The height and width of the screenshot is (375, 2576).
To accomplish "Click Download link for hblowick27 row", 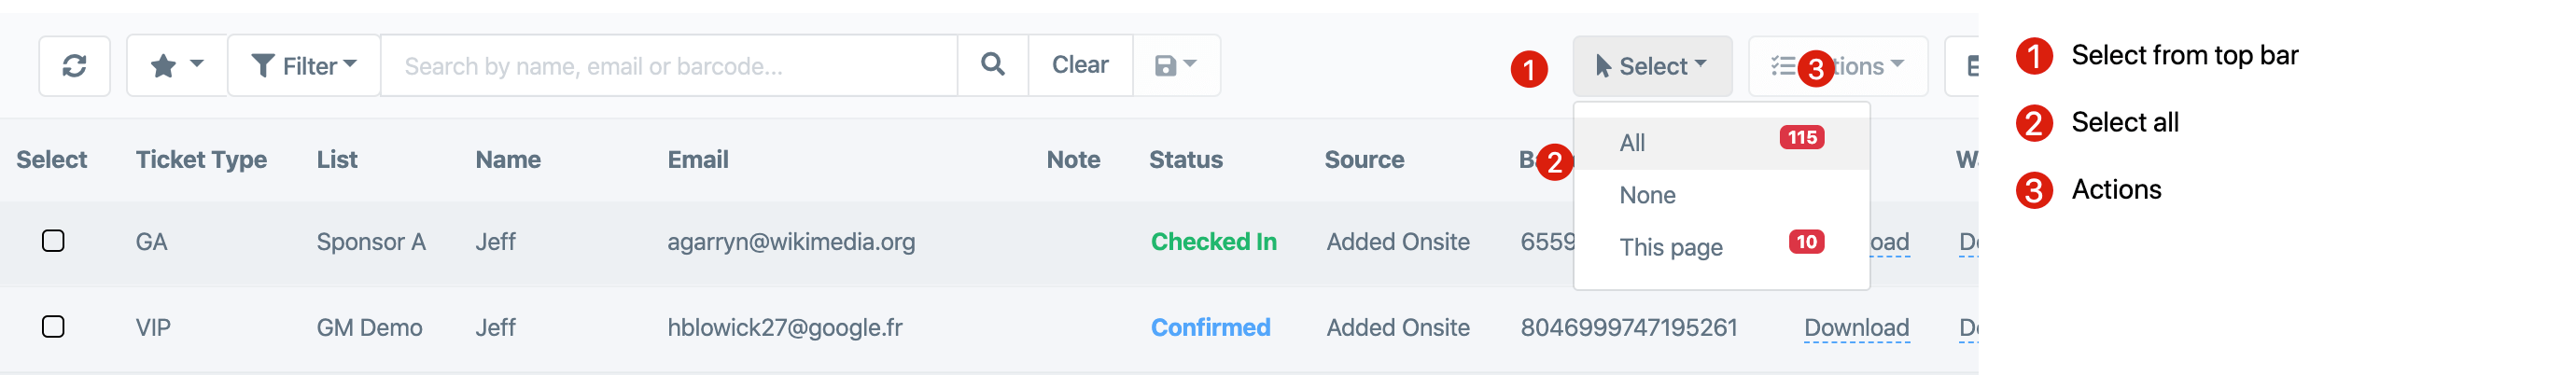I will [1856, 327].
